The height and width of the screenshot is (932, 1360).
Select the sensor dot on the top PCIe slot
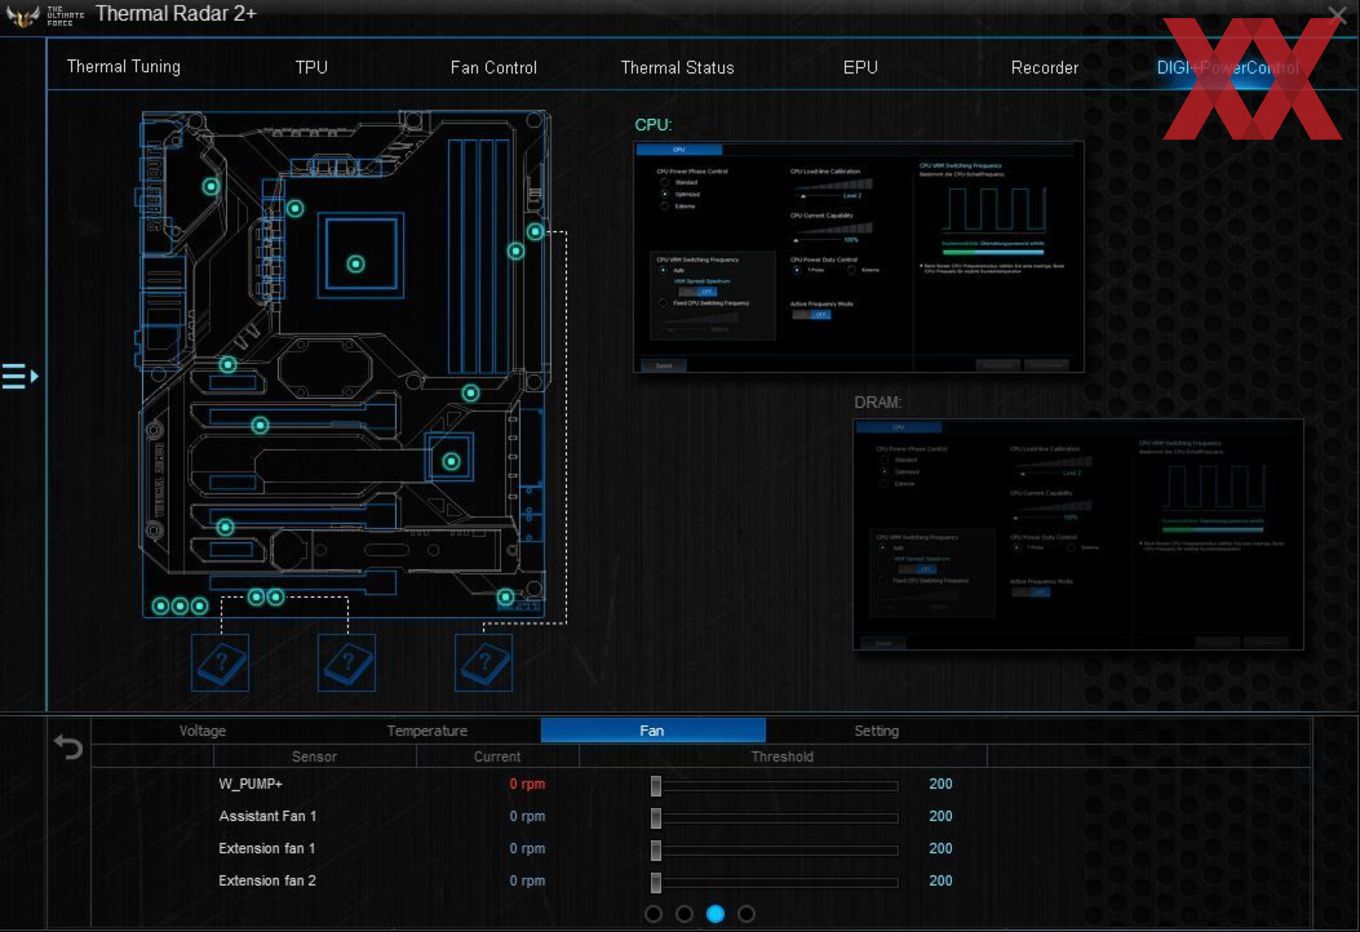tap(260, 425)
